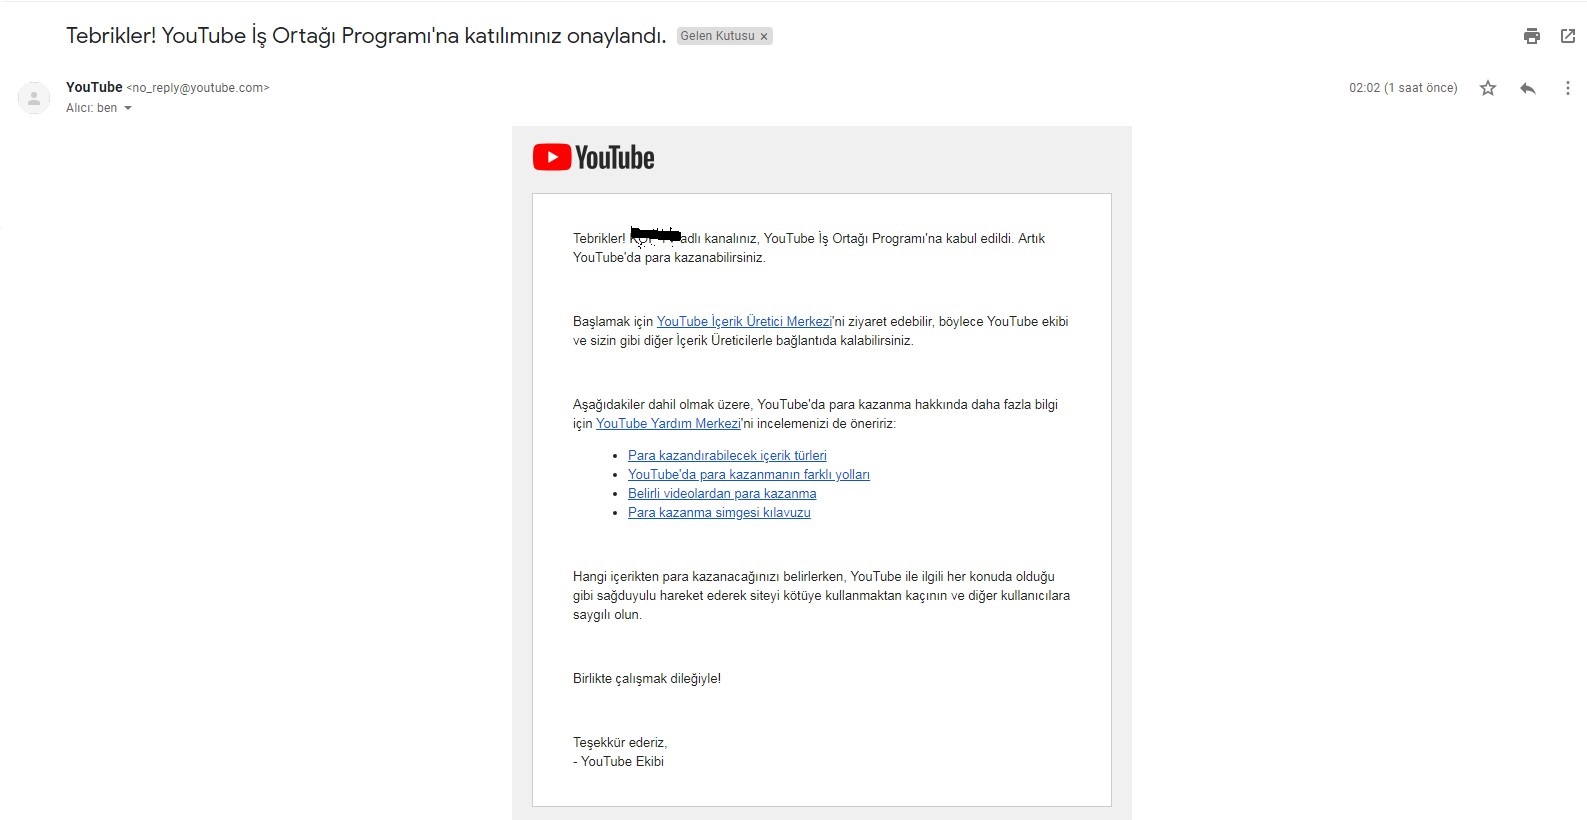Follow 'YouTube'da para kazanmanın farklı yolları' link

point(748,475)
